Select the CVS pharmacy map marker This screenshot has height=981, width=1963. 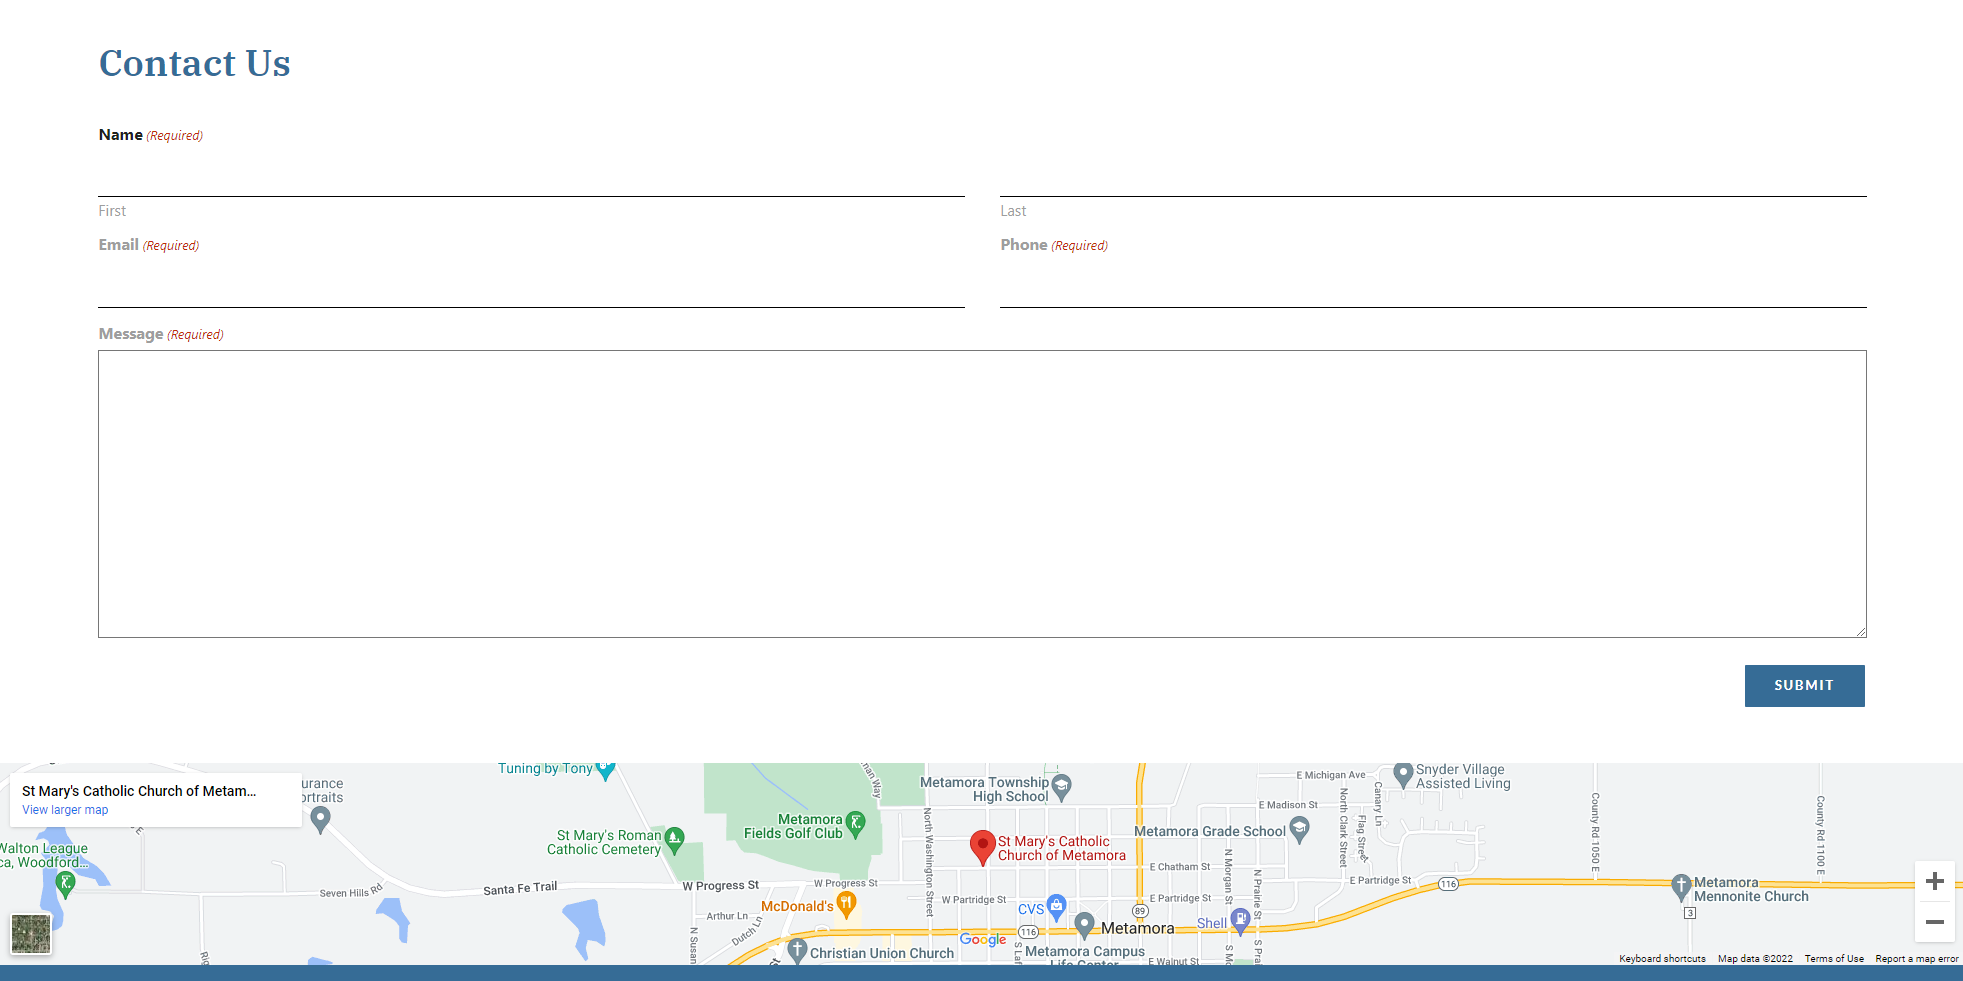pyautogui.click(x=1056, y=907)
